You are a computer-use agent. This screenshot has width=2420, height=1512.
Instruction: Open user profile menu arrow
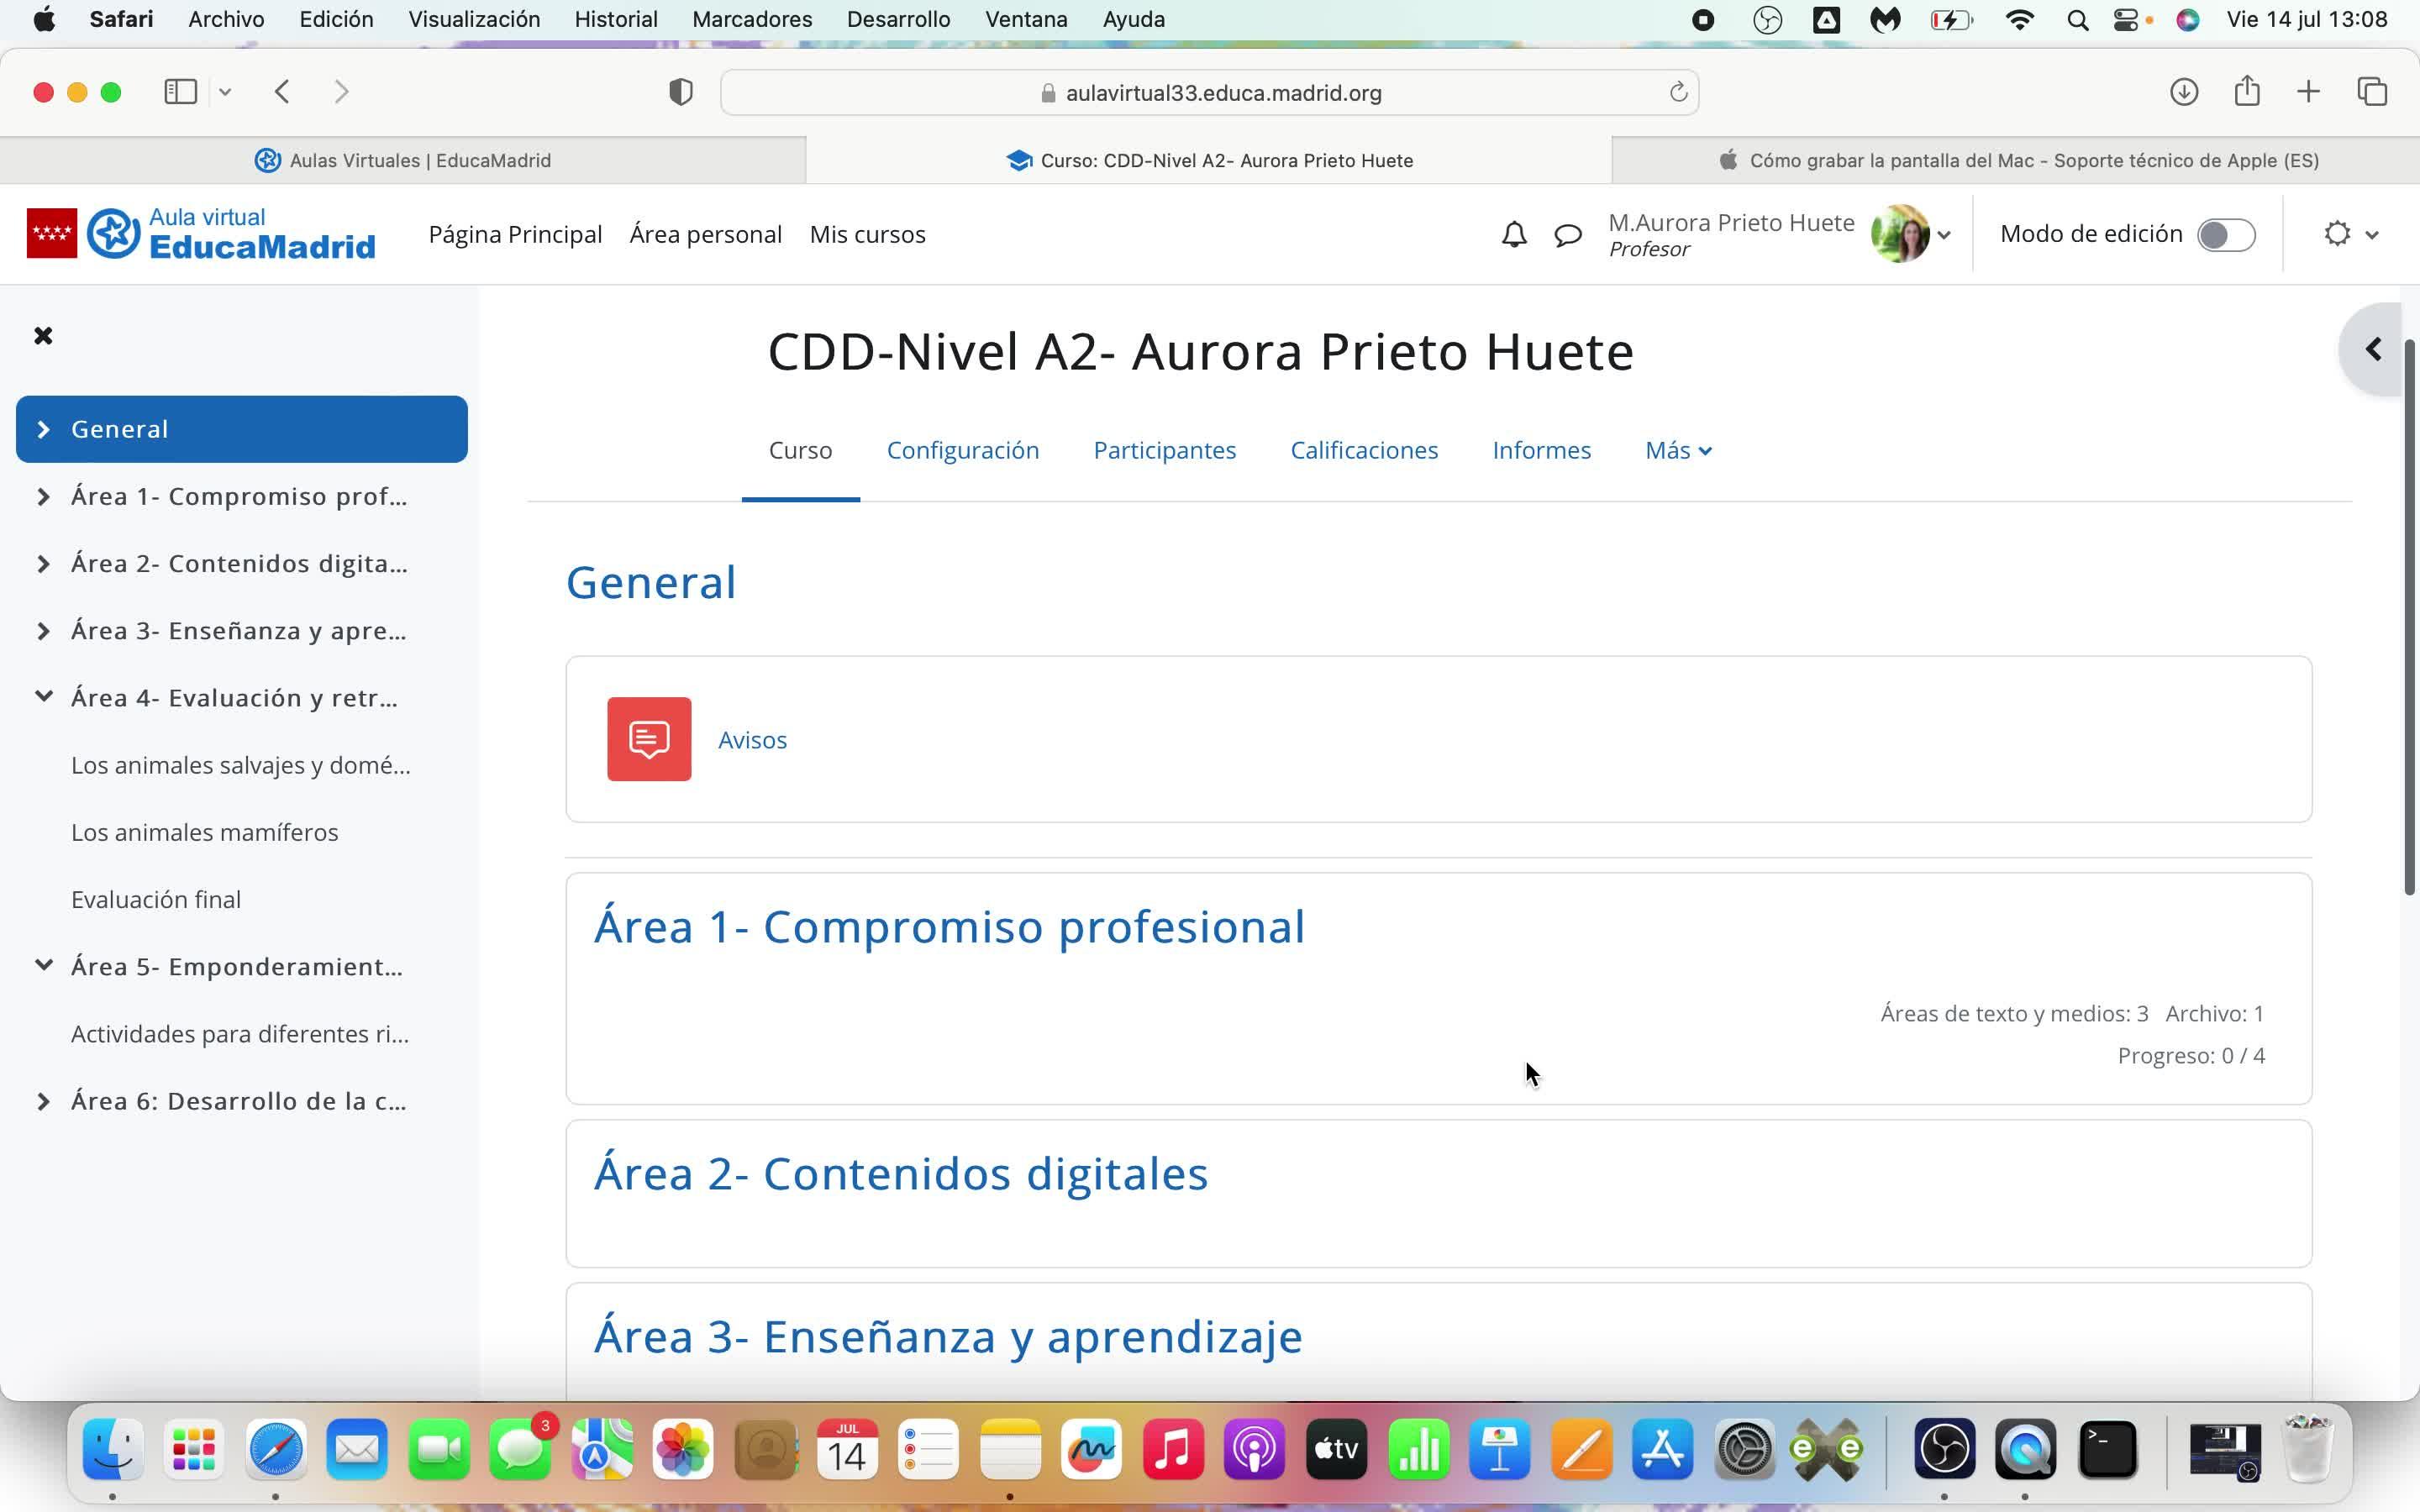click(1944, 235)
